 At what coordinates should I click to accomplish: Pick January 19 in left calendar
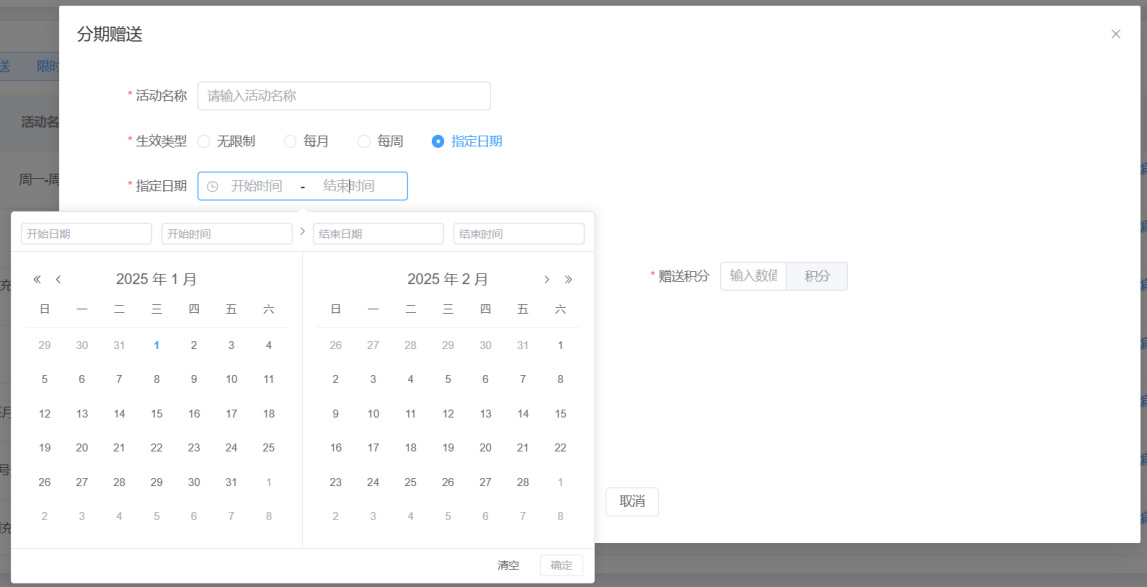tap(45, 448)
